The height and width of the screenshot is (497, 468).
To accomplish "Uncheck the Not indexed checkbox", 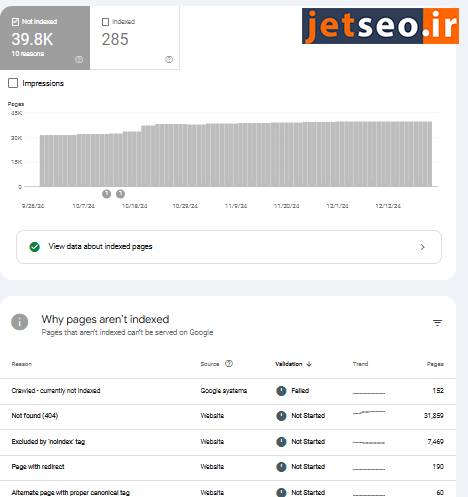I will coord(15,22).
